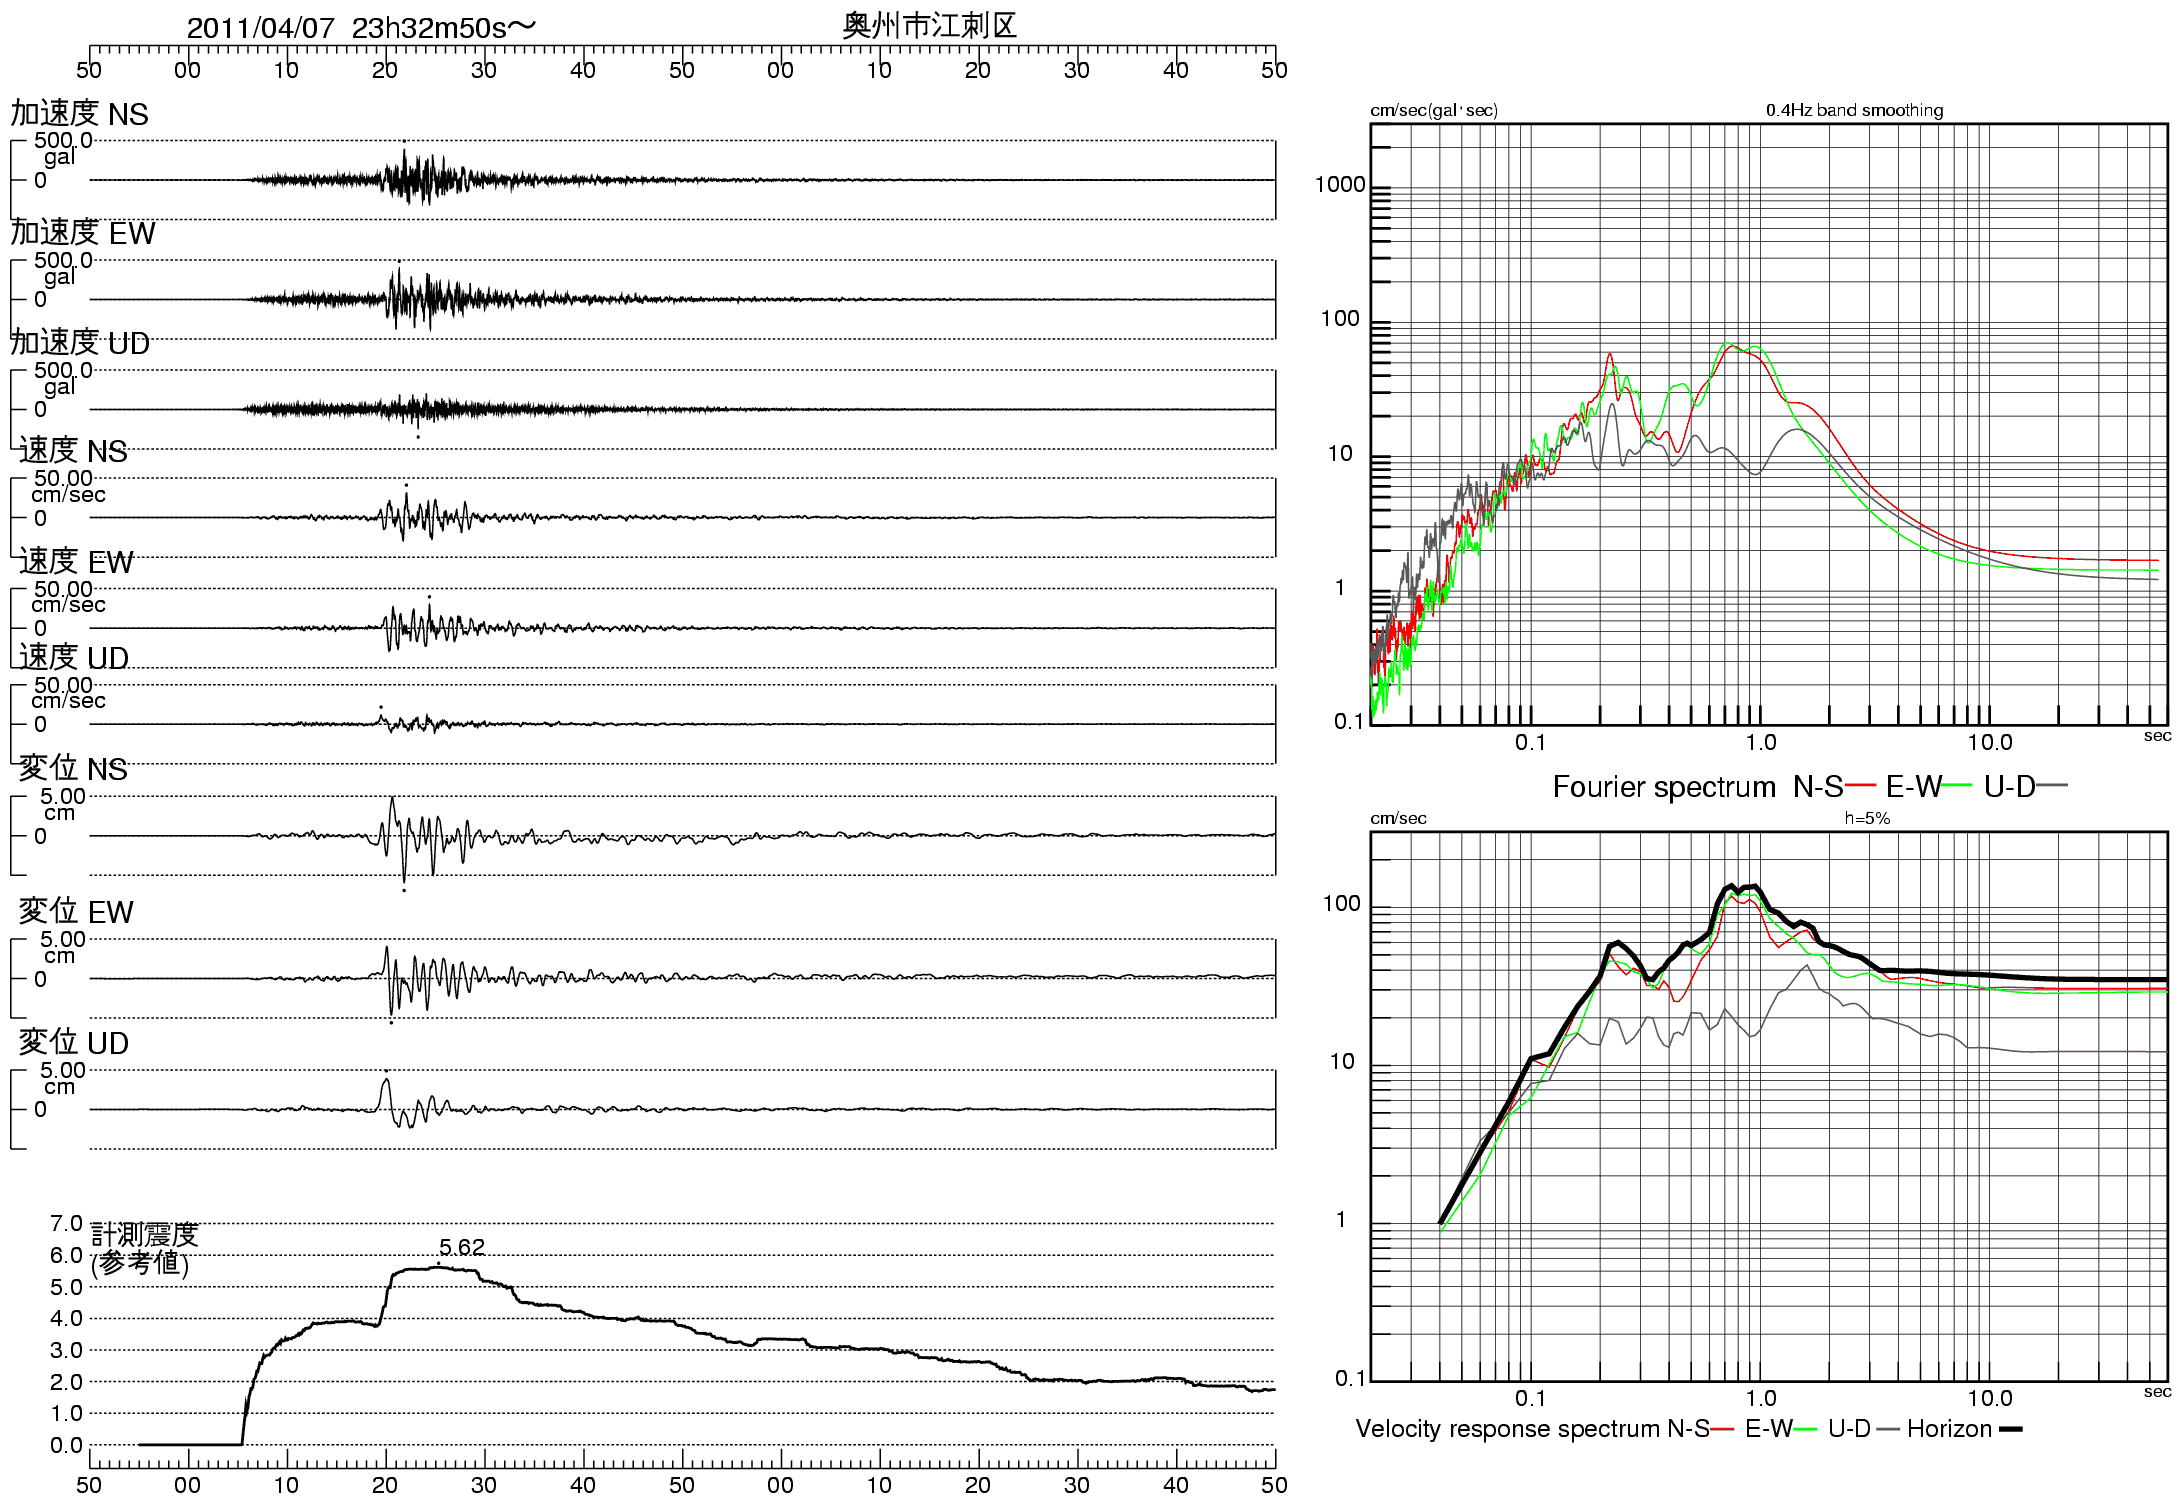Viewport: 2182px width, 1503px height.
Task: Click the Velocity response spectrum caption
Action: (1507, 1429)
